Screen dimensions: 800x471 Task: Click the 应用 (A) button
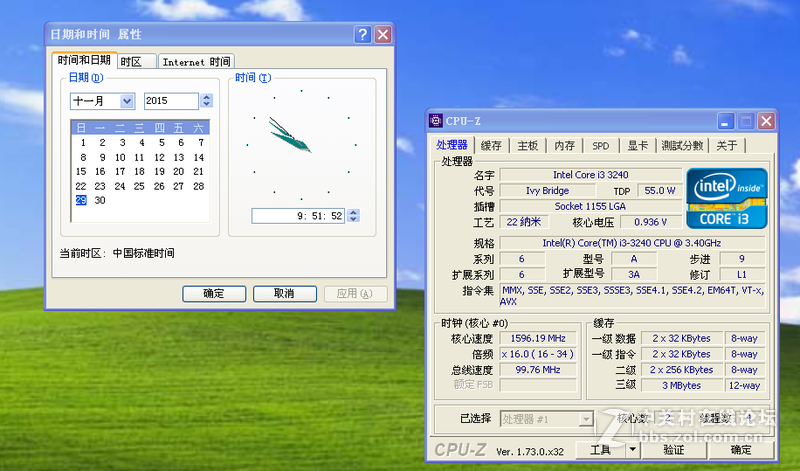(x=355, y=293)
